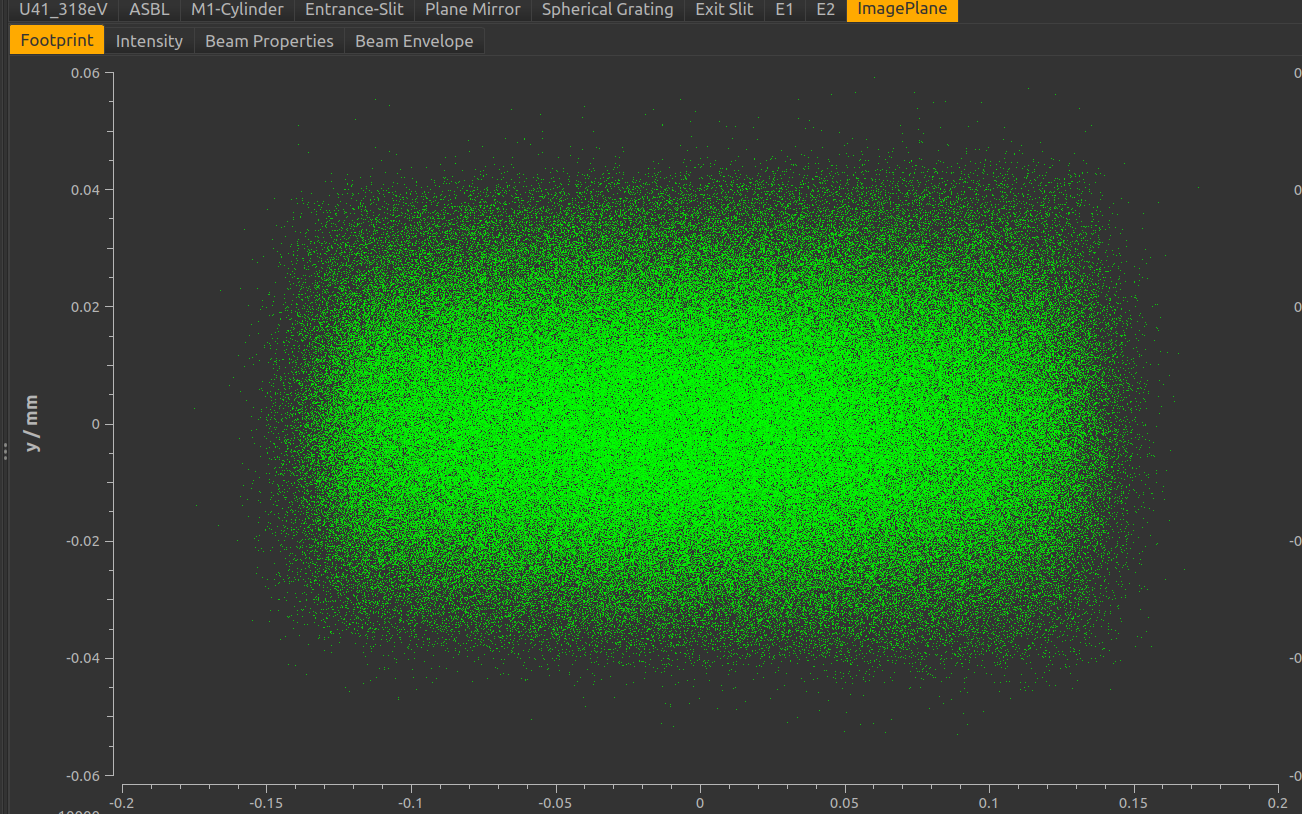Open the Beam Properties sub-tab
Screen dimensions: 1302x814
(x=269, y=41)
